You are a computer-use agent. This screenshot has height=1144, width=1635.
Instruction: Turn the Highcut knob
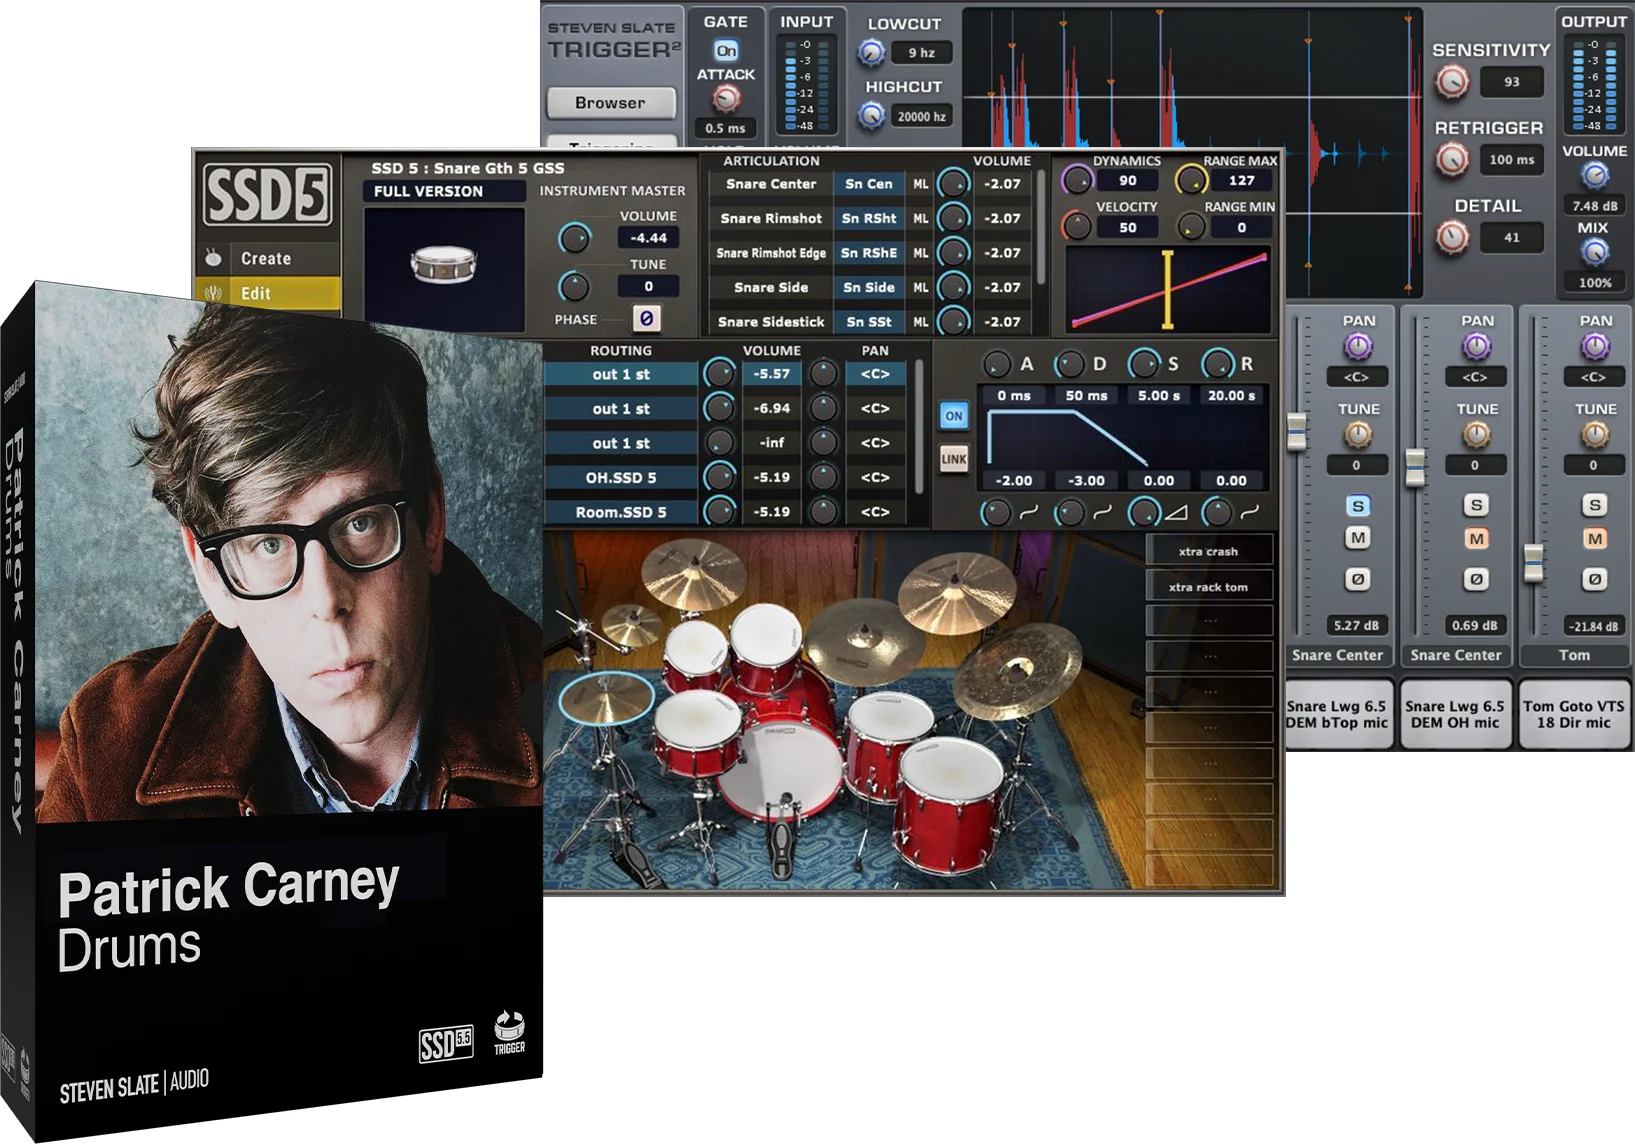[871, 116]
